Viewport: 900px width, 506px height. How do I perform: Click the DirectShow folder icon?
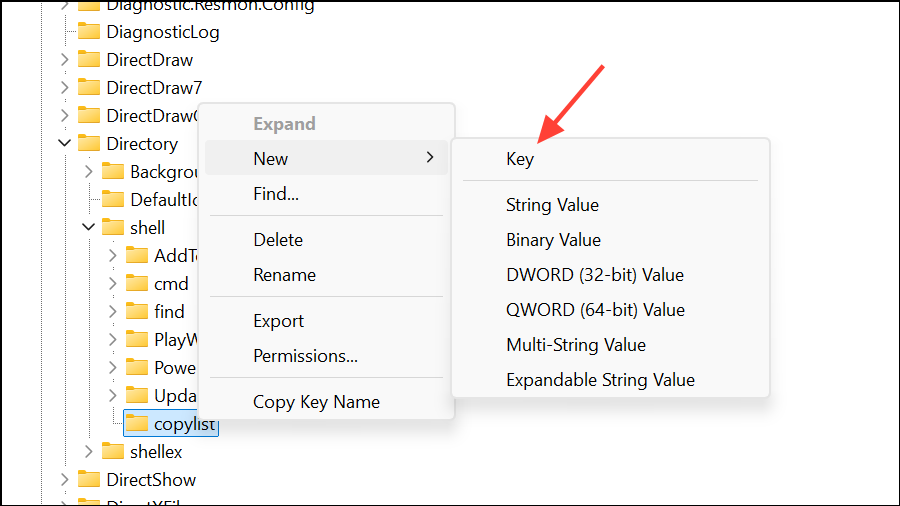click(89, 480)
